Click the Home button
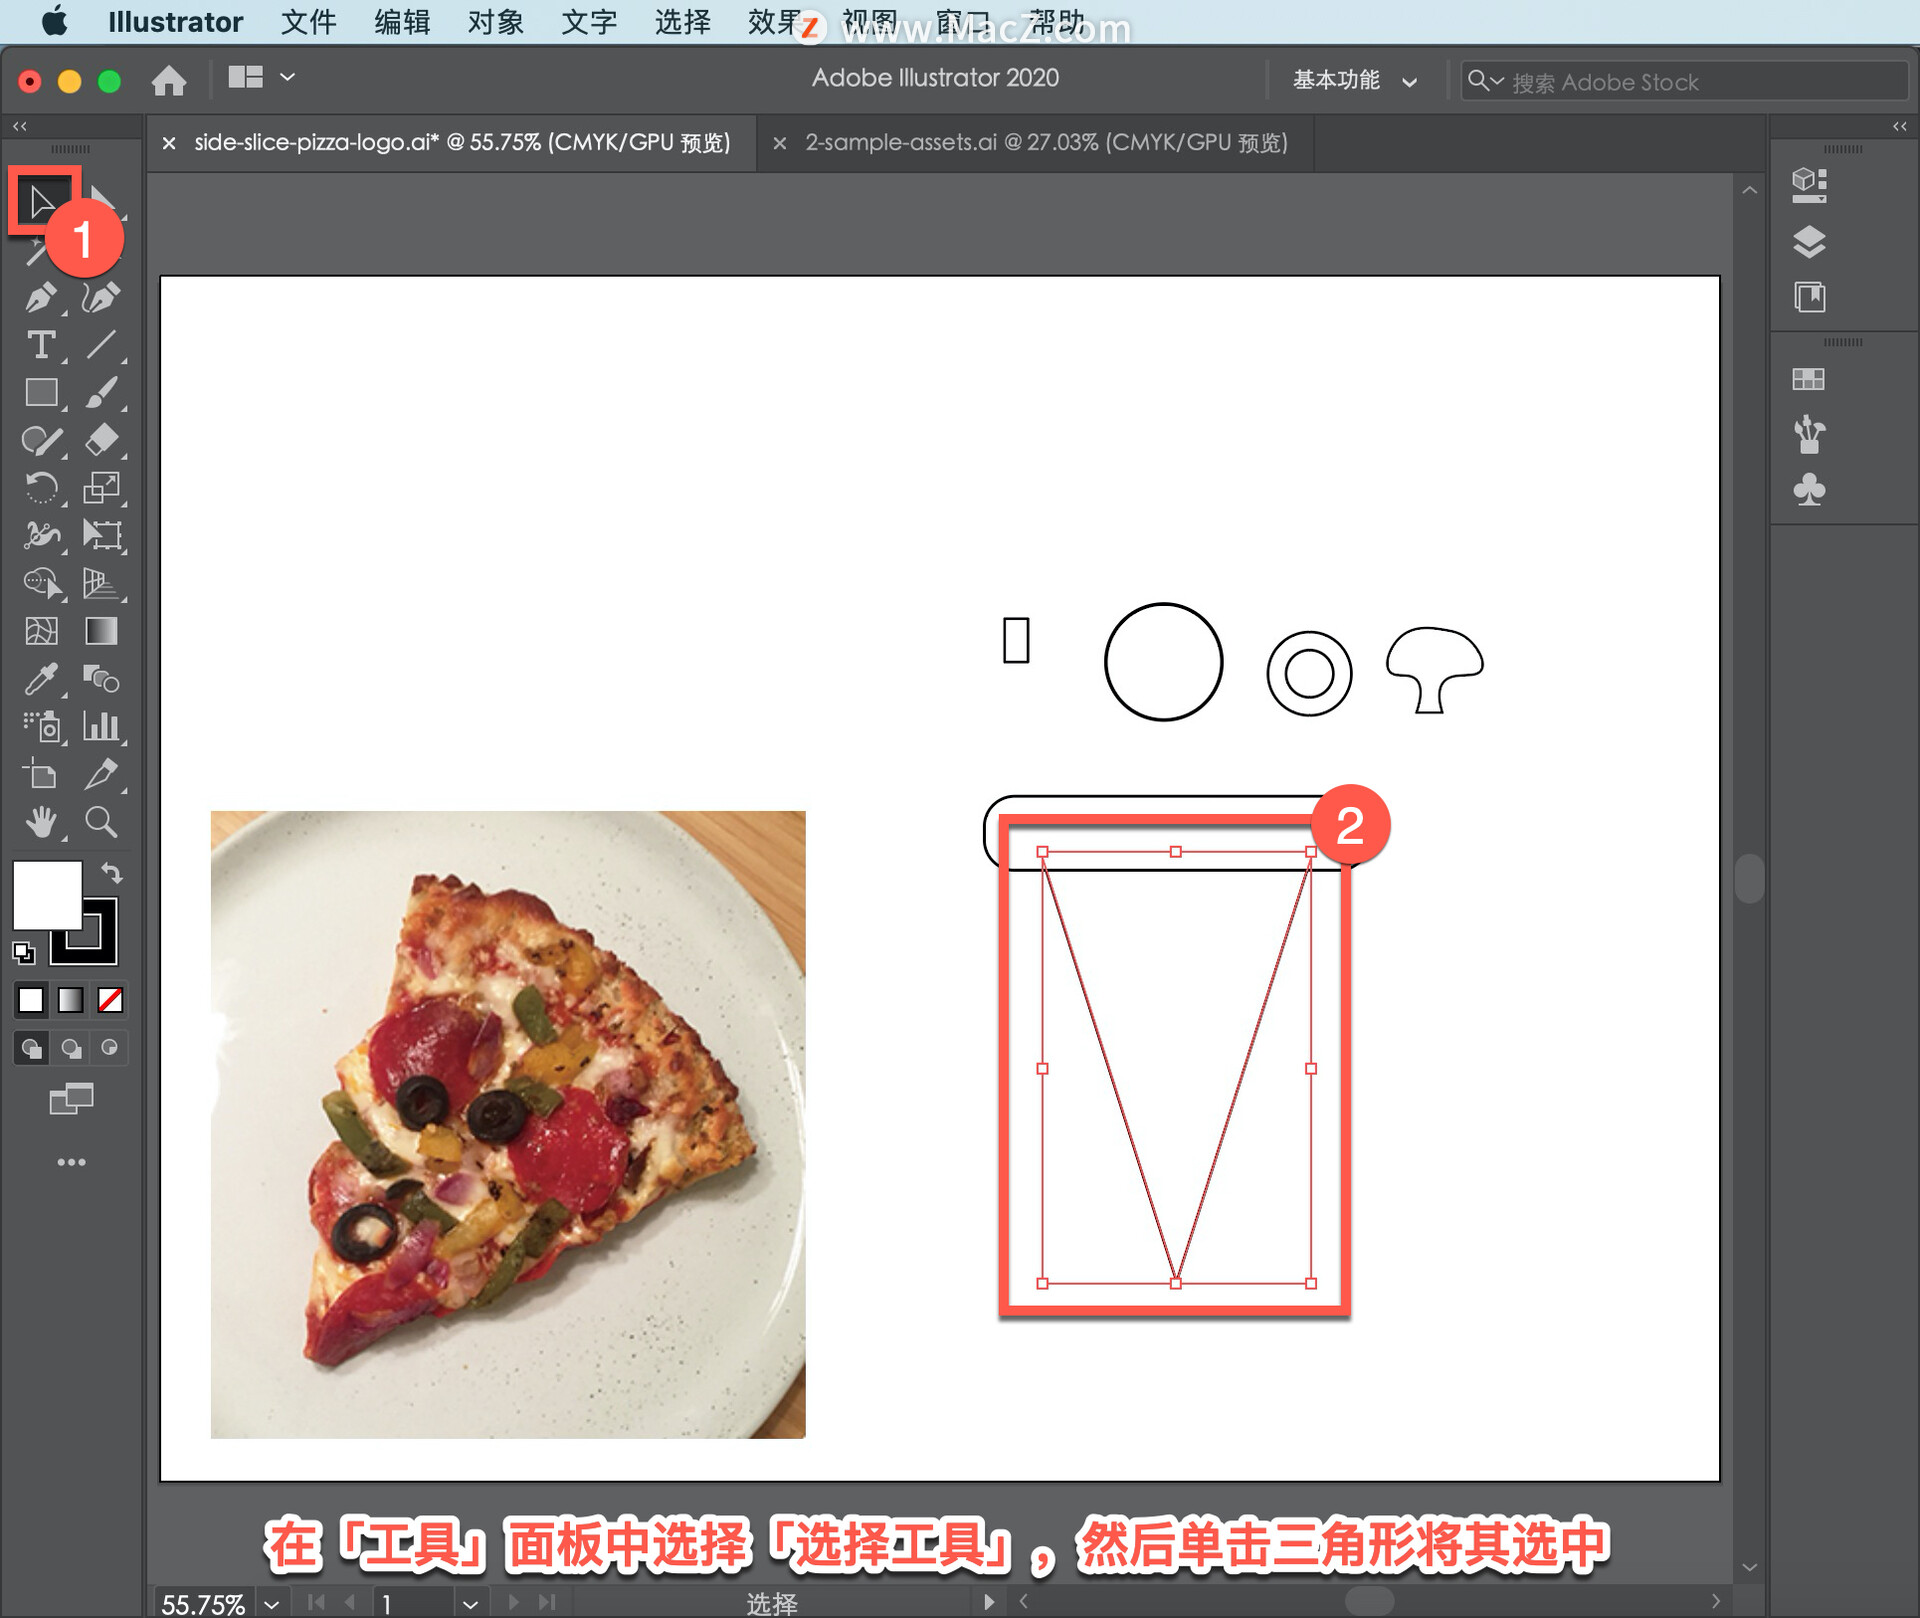Screen dimensions: 1920x1618 169,80
